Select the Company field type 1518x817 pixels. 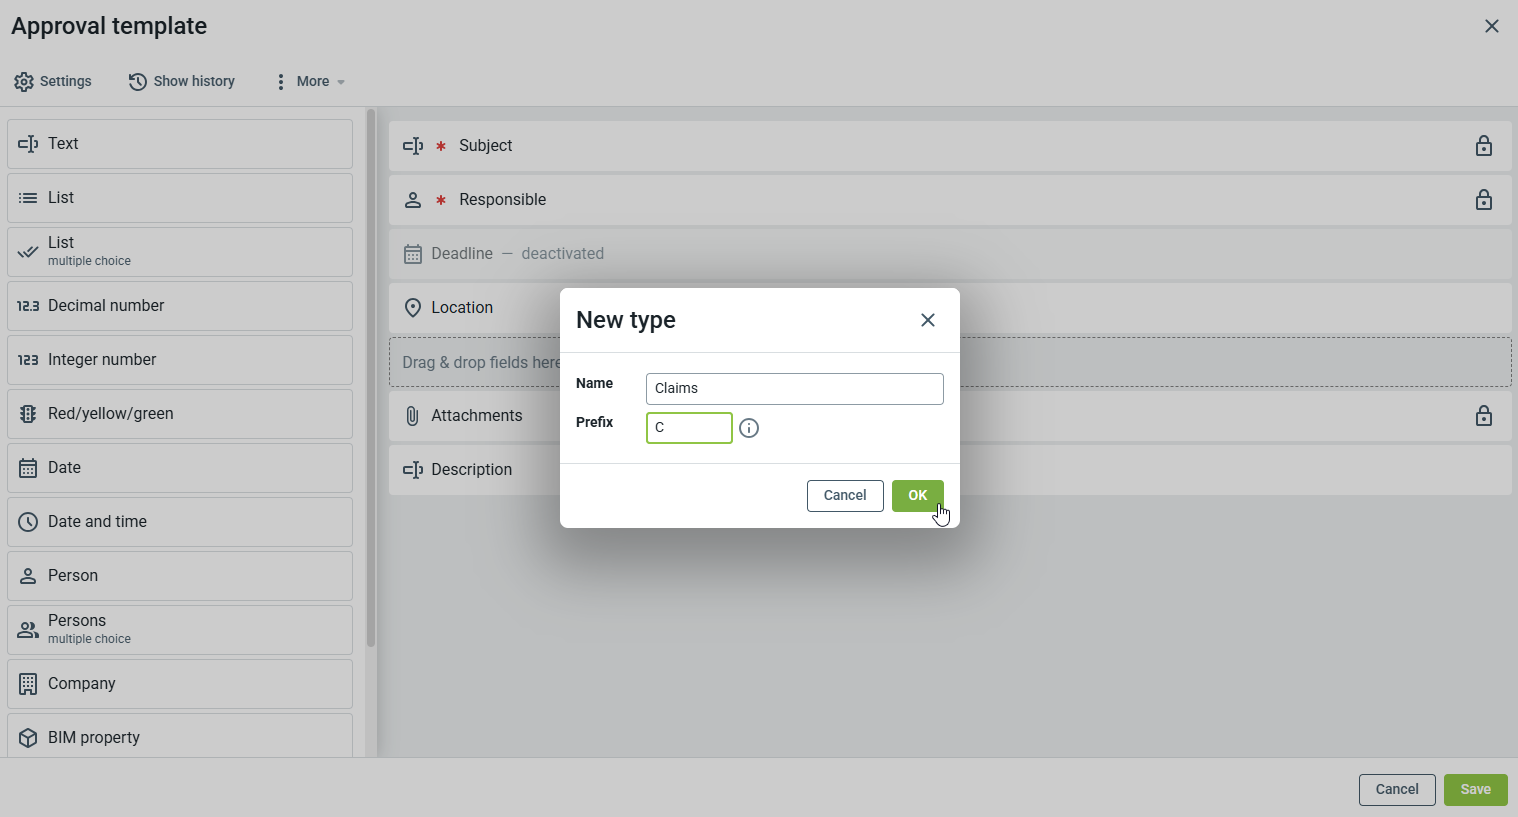(x=180, y=684)
